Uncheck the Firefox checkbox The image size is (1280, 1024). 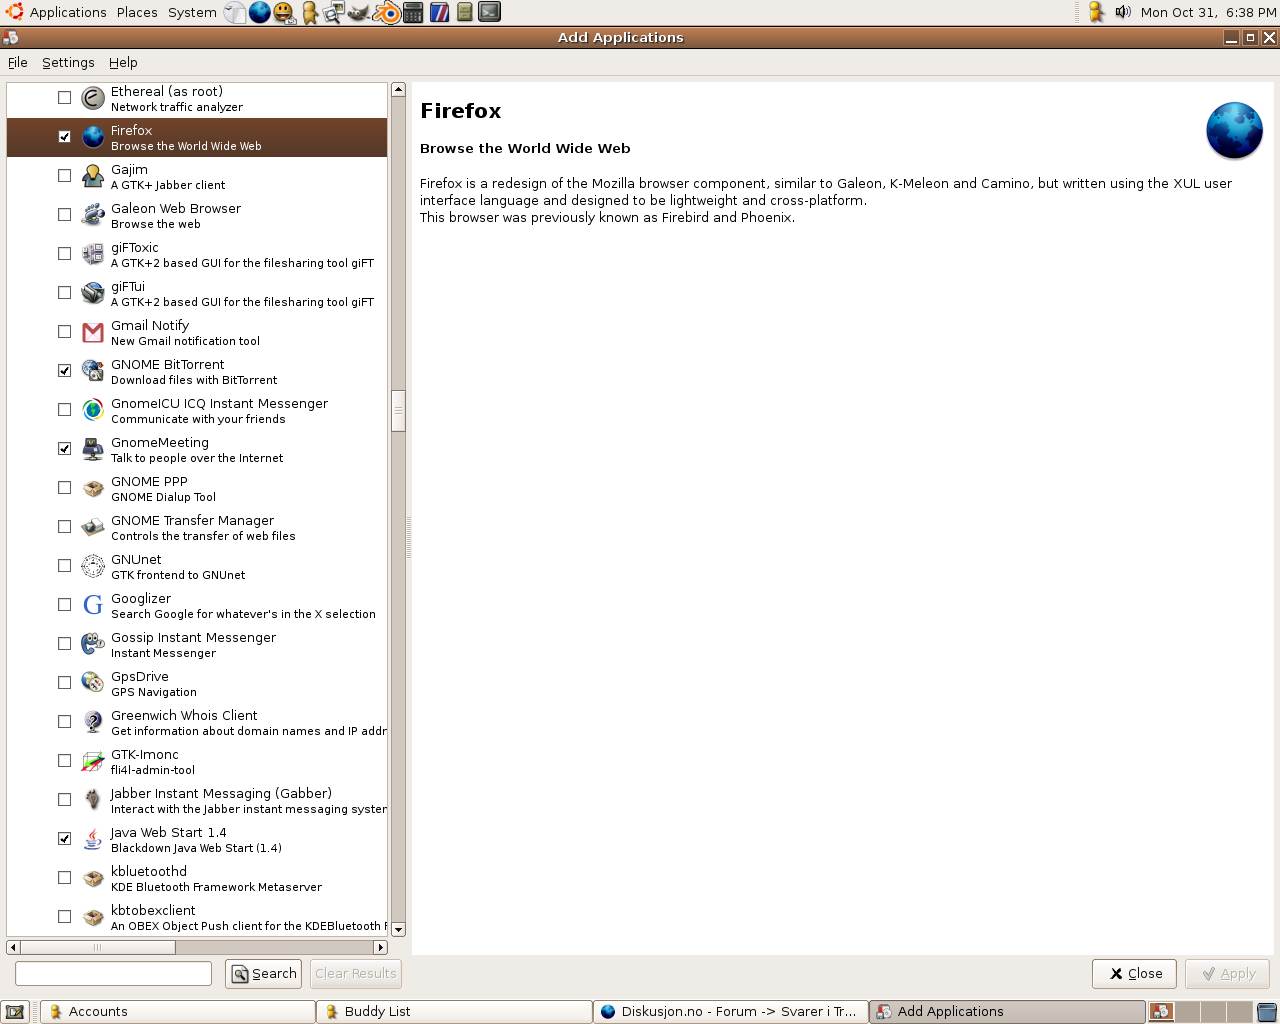click(x=65, y=137)
